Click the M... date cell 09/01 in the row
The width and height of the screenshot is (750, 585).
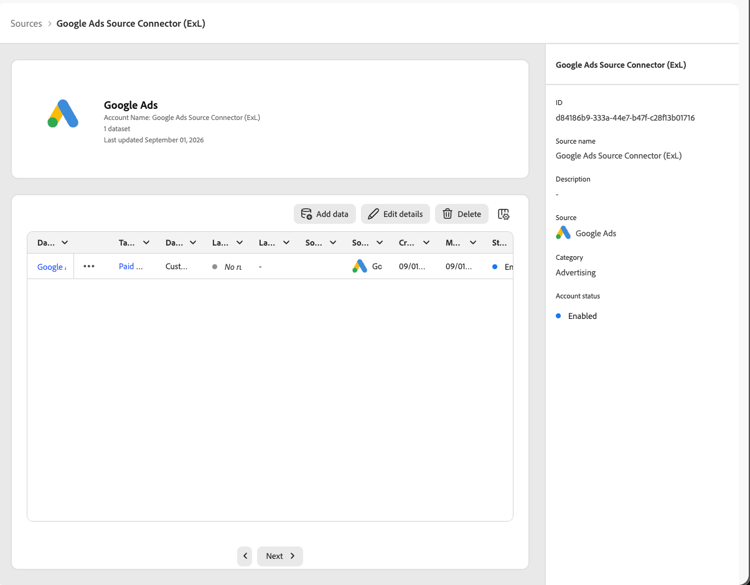point(459,266)
